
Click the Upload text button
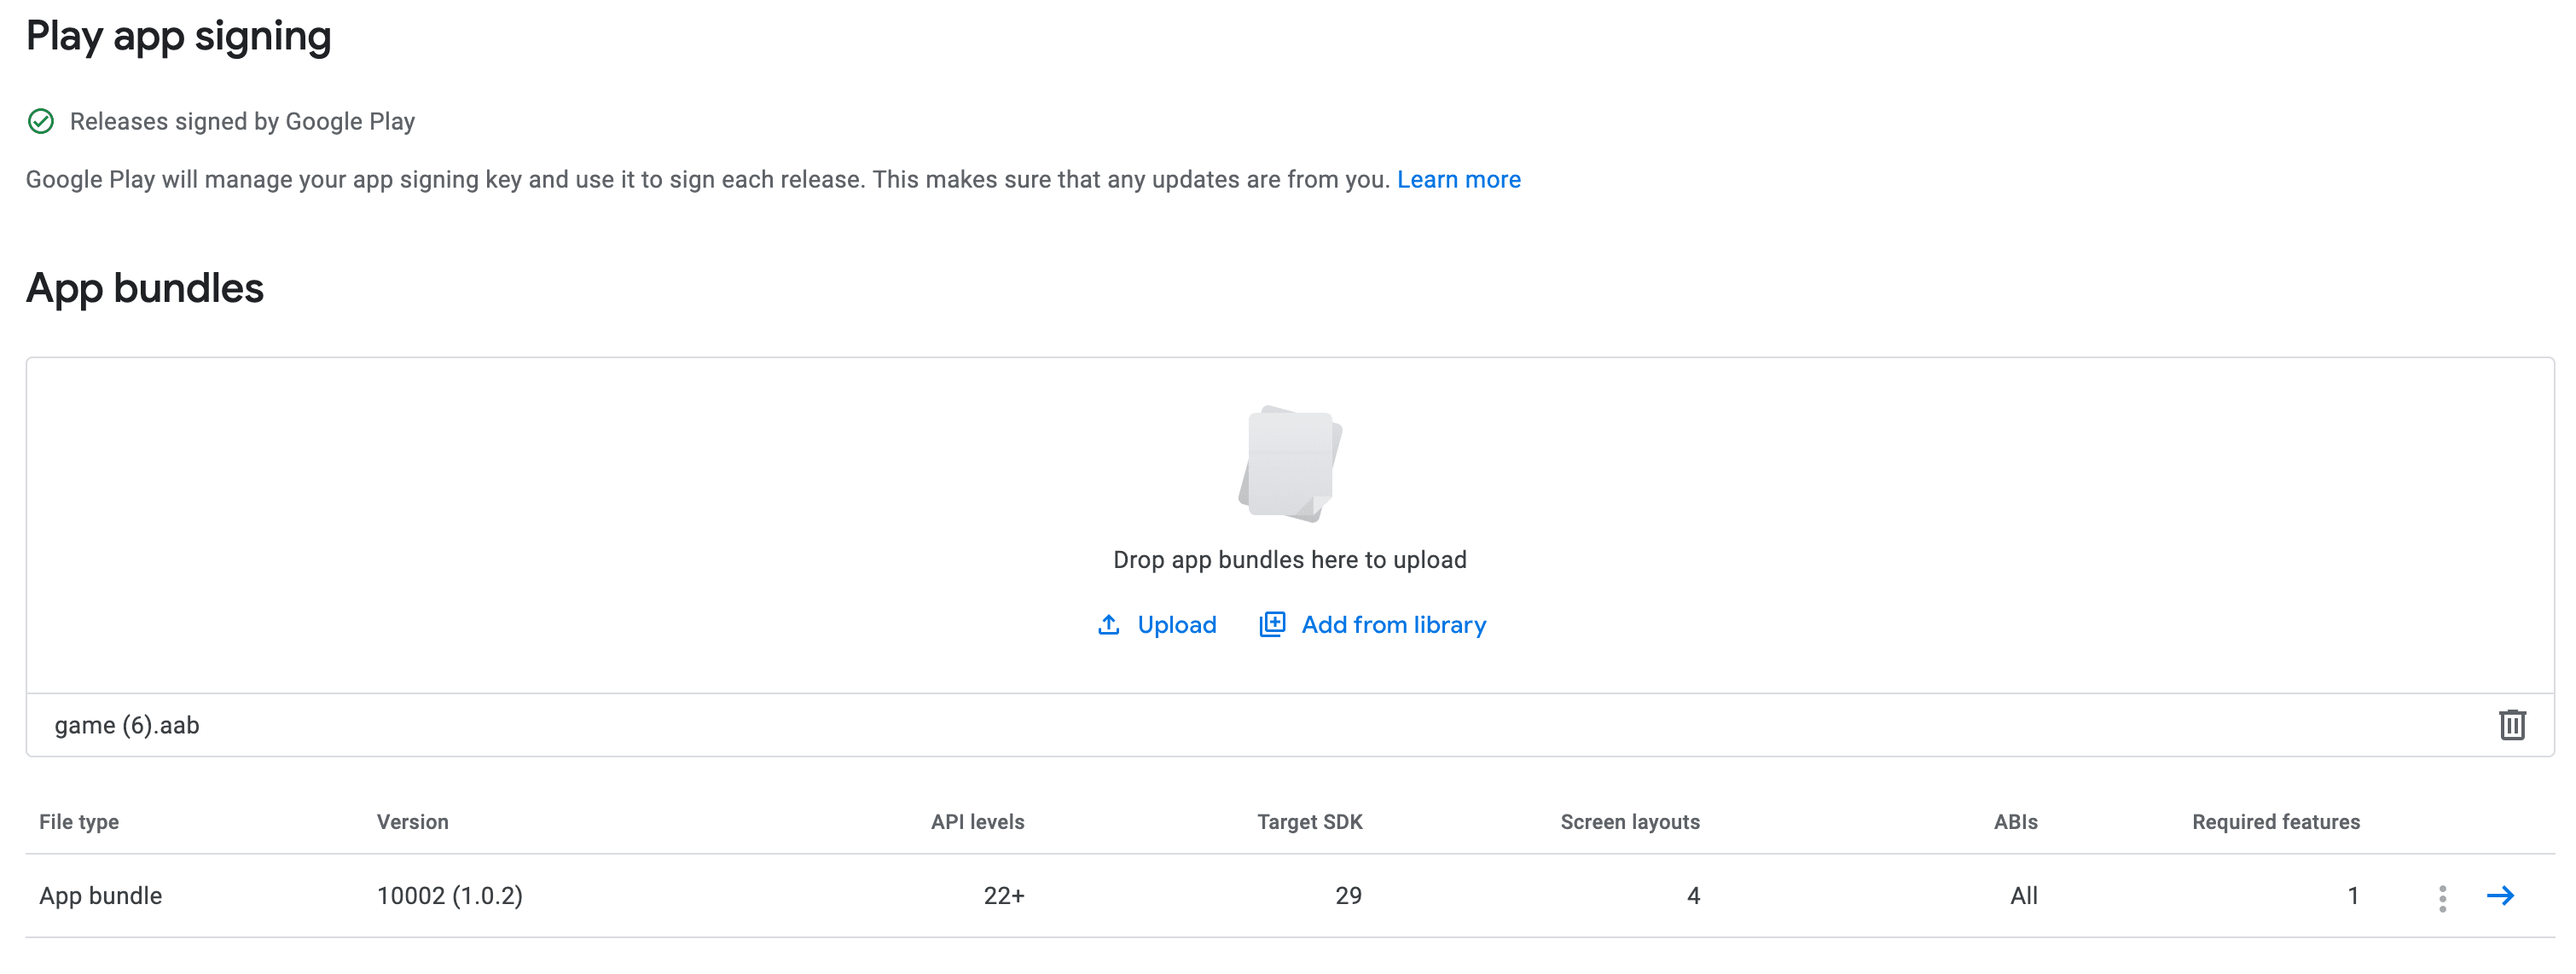1176,625
